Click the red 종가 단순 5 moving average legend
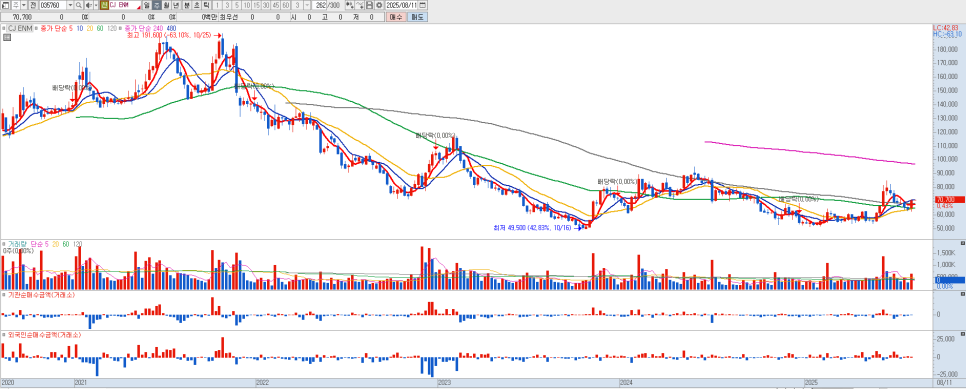Image resolution: width=966 pixels, height=389 pixels. point(57,28)
